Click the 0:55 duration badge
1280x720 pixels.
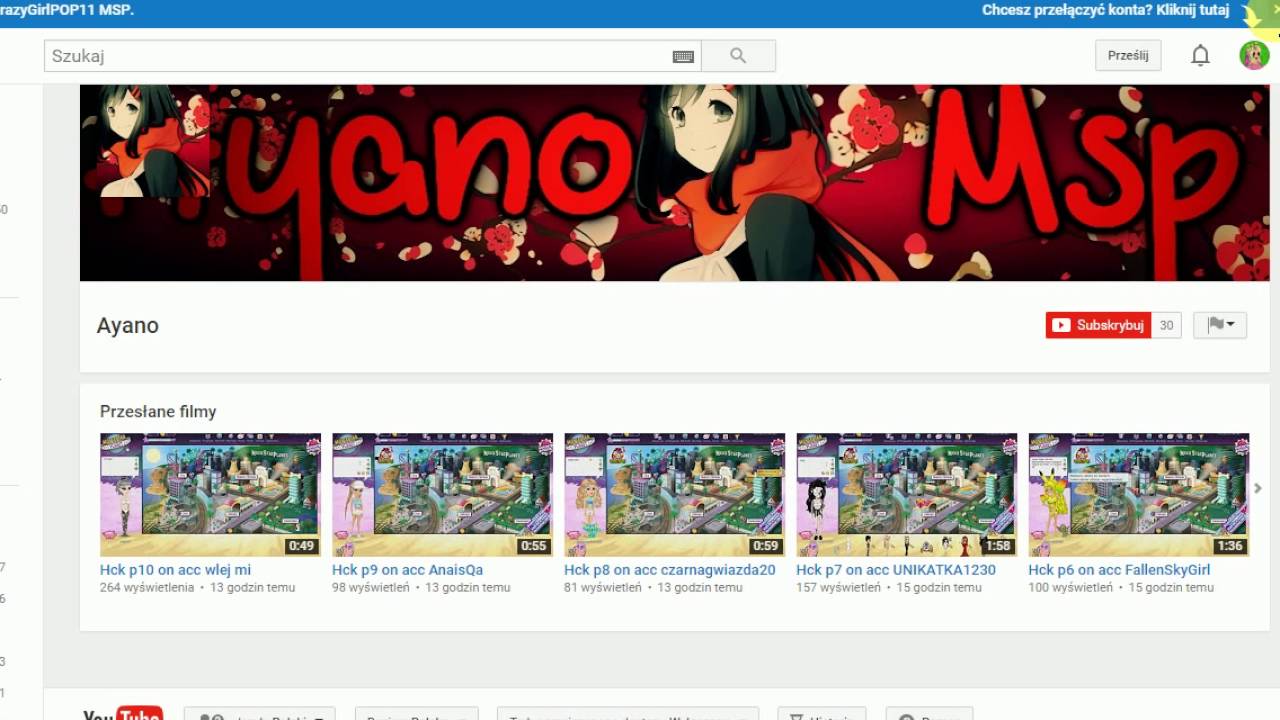tap(533, 546)
